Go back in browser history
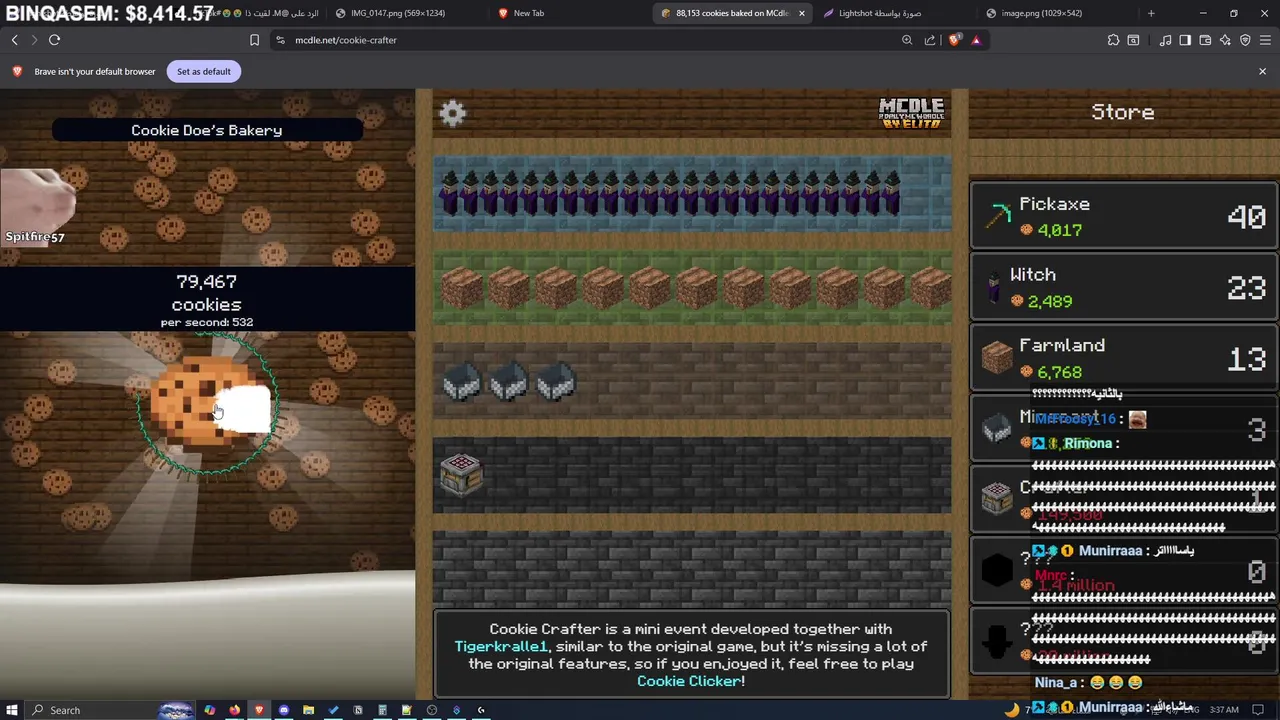This screenshot has height=720, width=1280. click(x=15, y=40)
